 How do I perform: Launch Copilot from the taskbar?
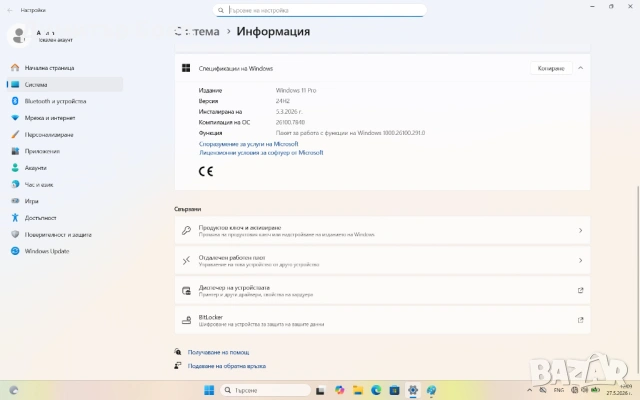click(339, 390)
